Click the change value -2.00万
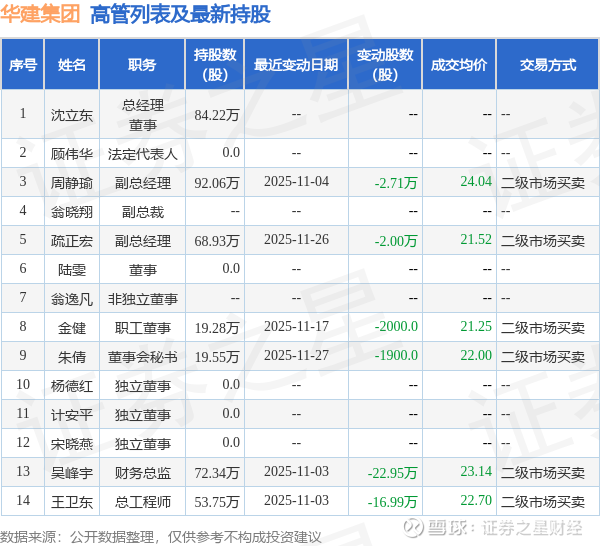 point(396,241)
